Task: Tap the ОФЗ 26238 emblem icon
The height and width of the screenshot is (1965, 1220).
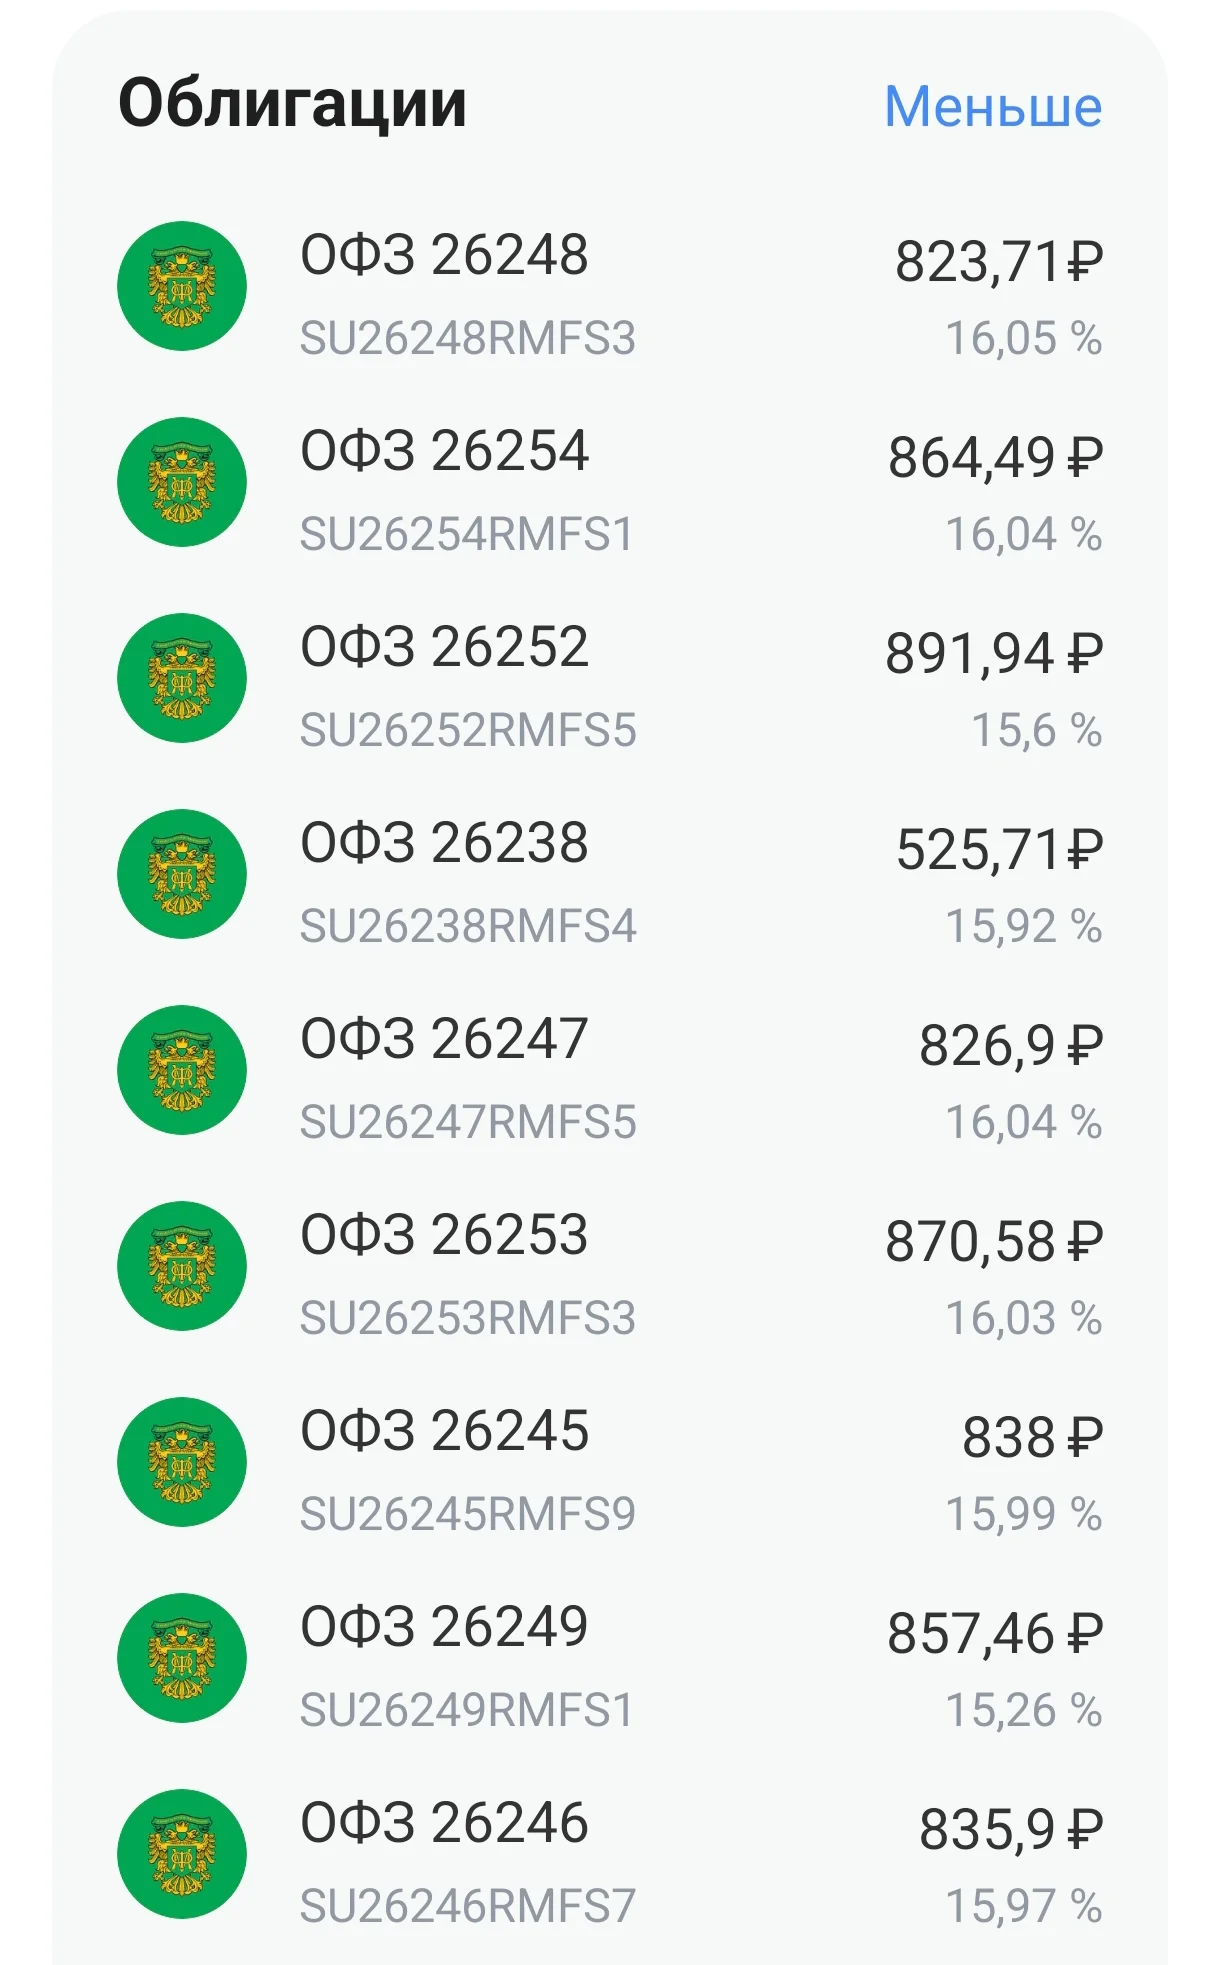Action: [x=182, y=874]
